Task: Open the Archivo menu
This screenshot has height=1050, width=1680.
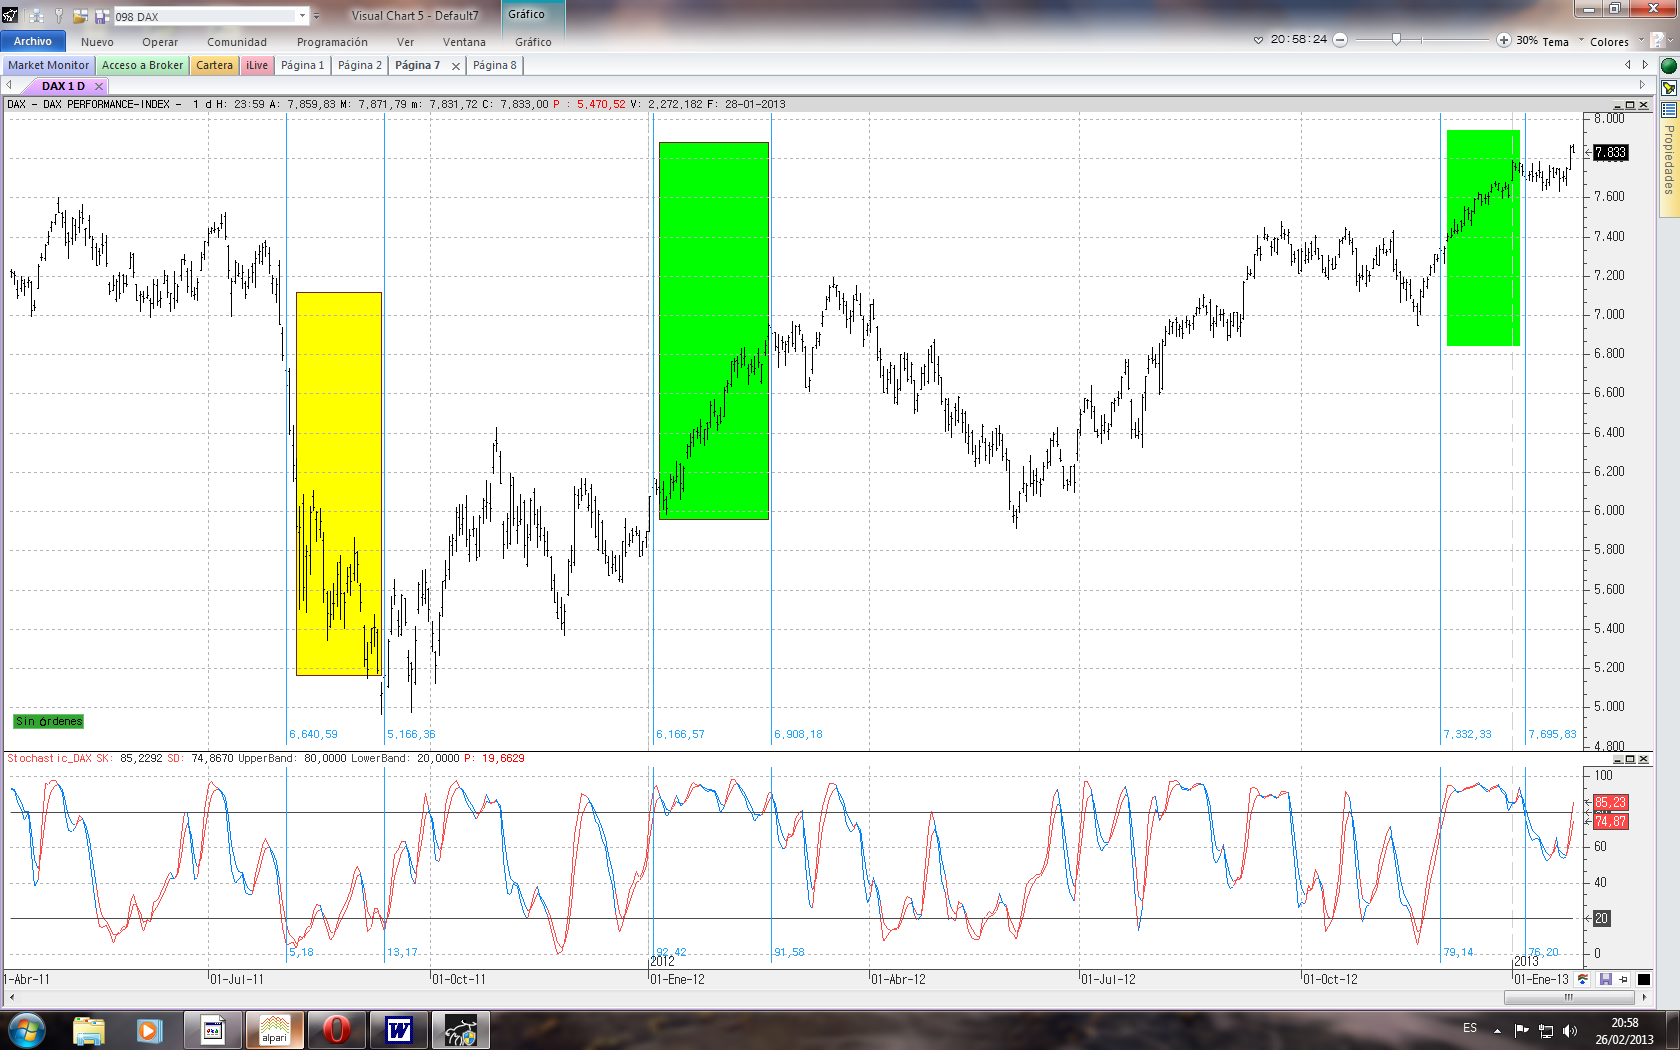Action: [x=33, y=41]
